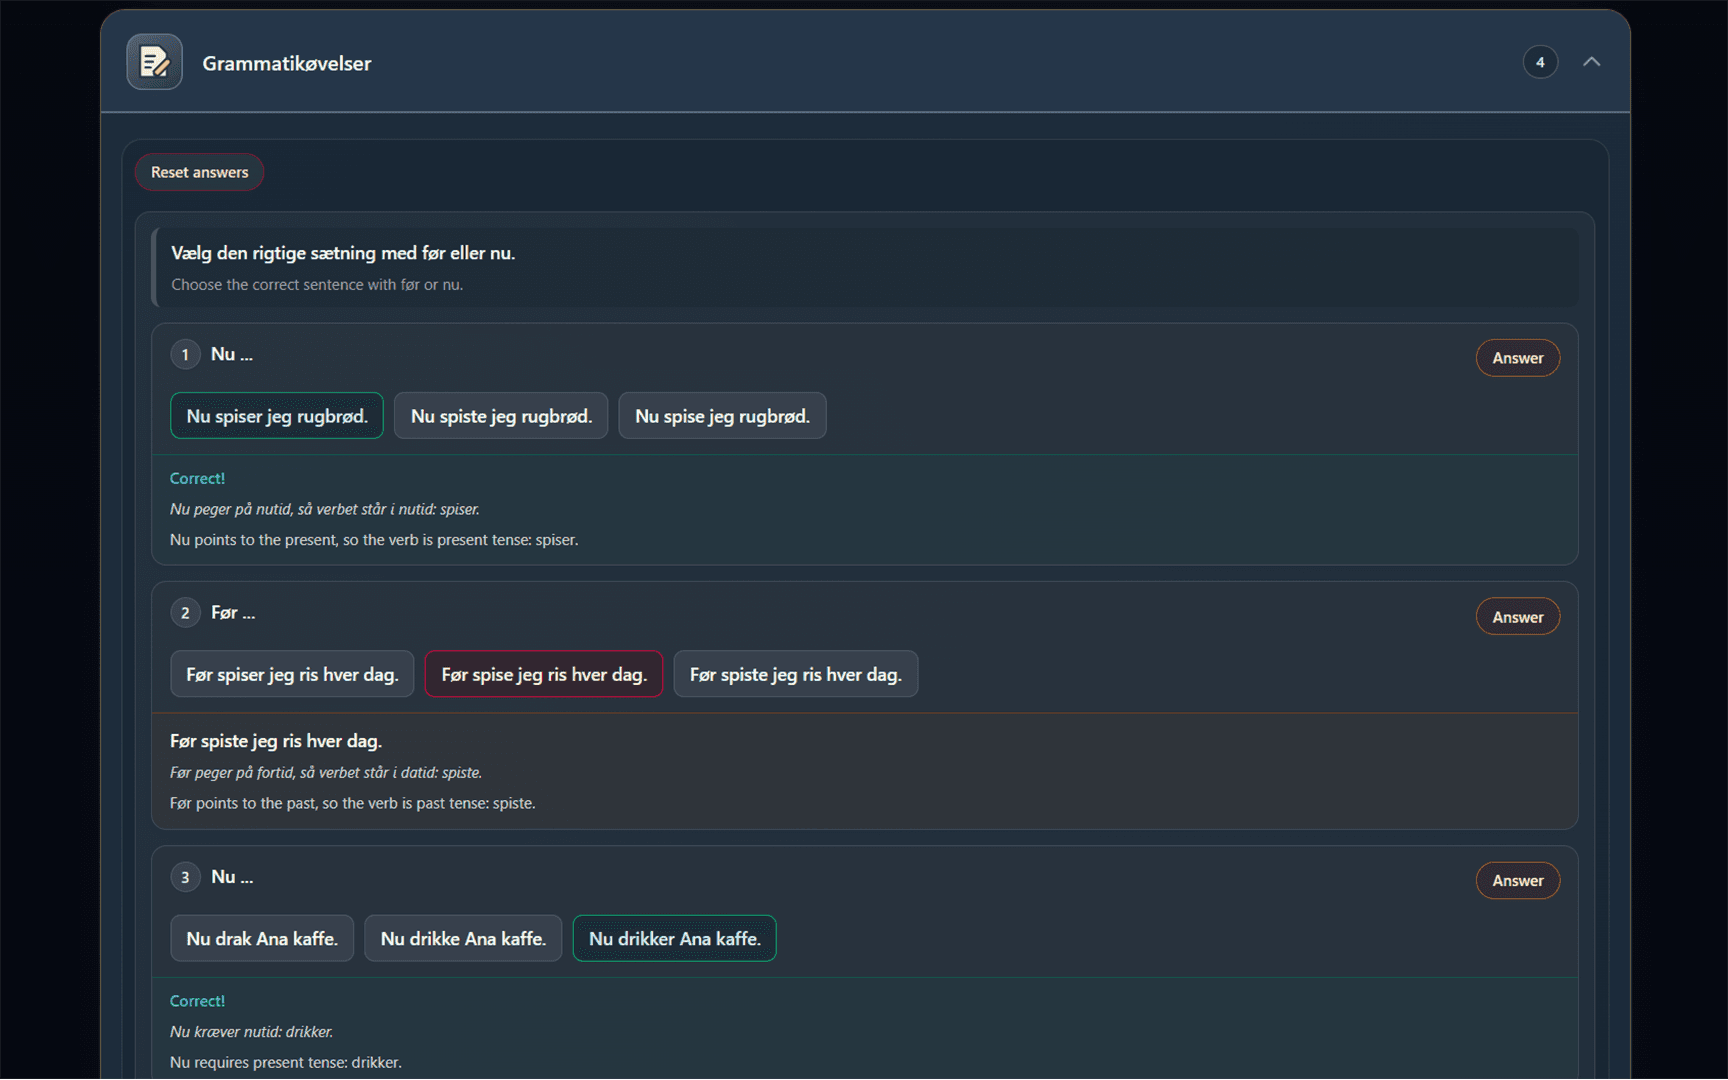
Task: Click the exercise count badge showing 4
Action: tap(1540, 62)
